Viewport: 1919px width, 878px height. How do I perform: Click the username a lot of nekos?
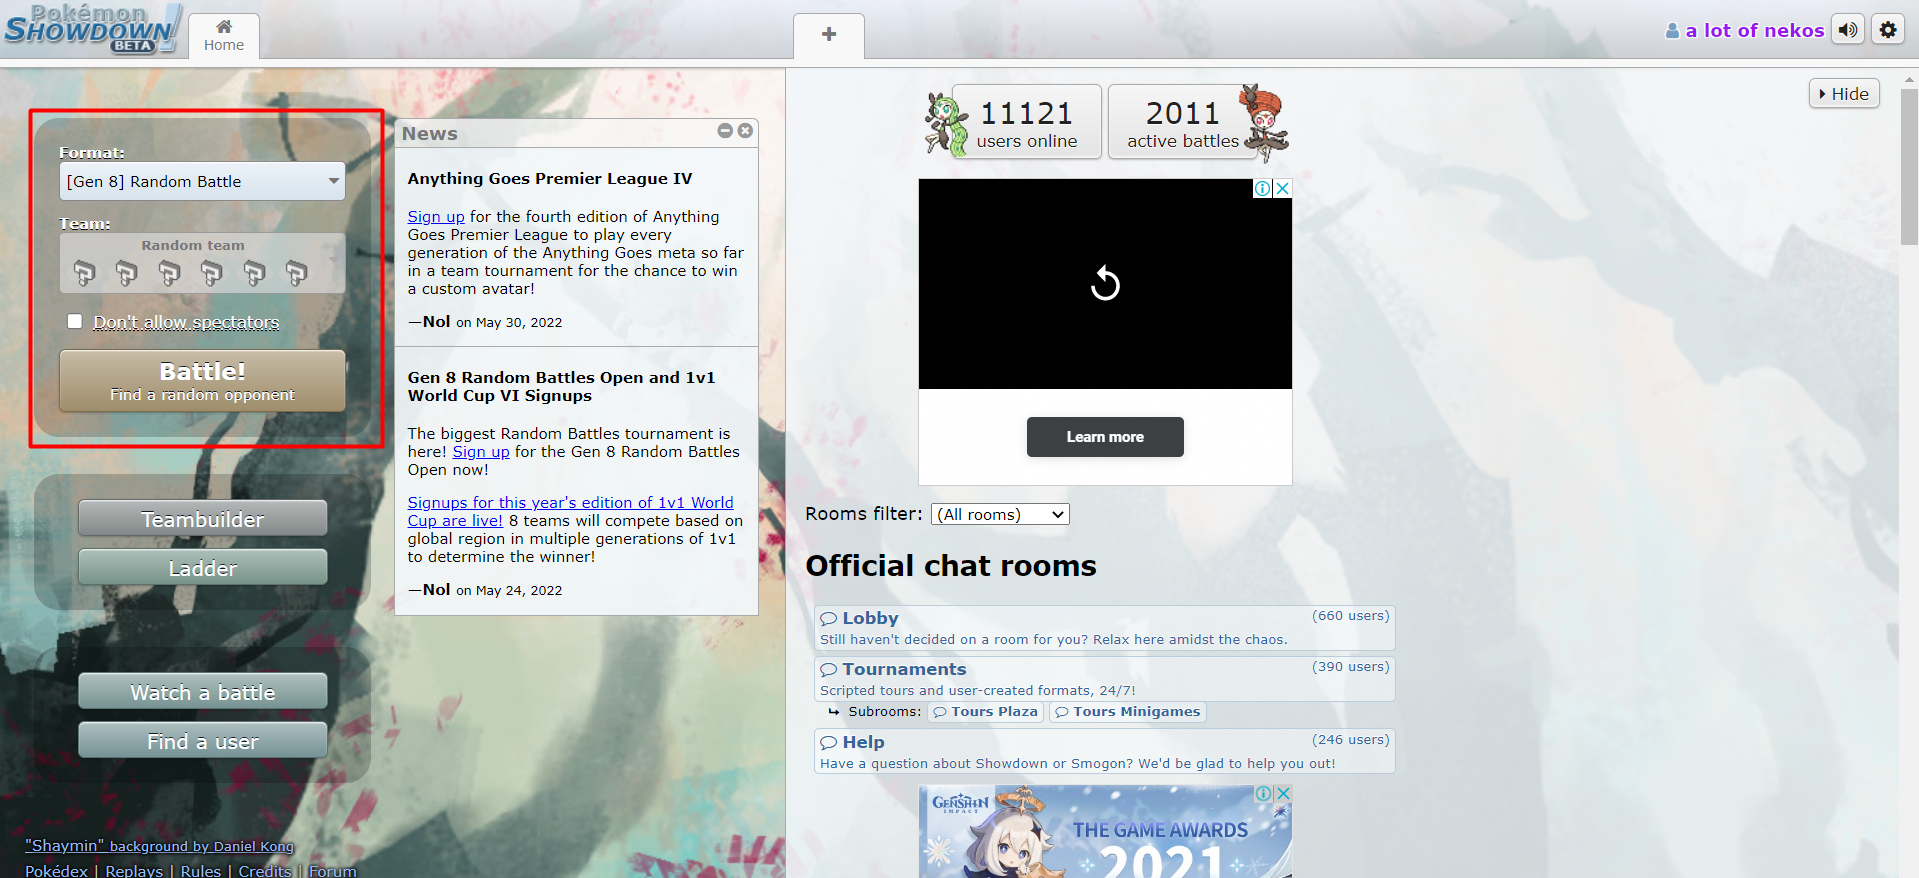pos(1754,31)
